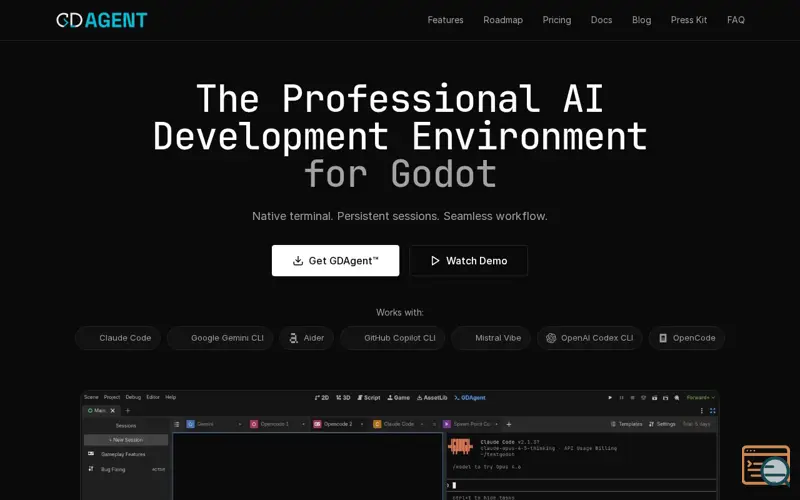This screenshot has width=800, height=500.
Task: Switch to the Opencode 2 terminal tab
Action: click(x=337, y=424)
